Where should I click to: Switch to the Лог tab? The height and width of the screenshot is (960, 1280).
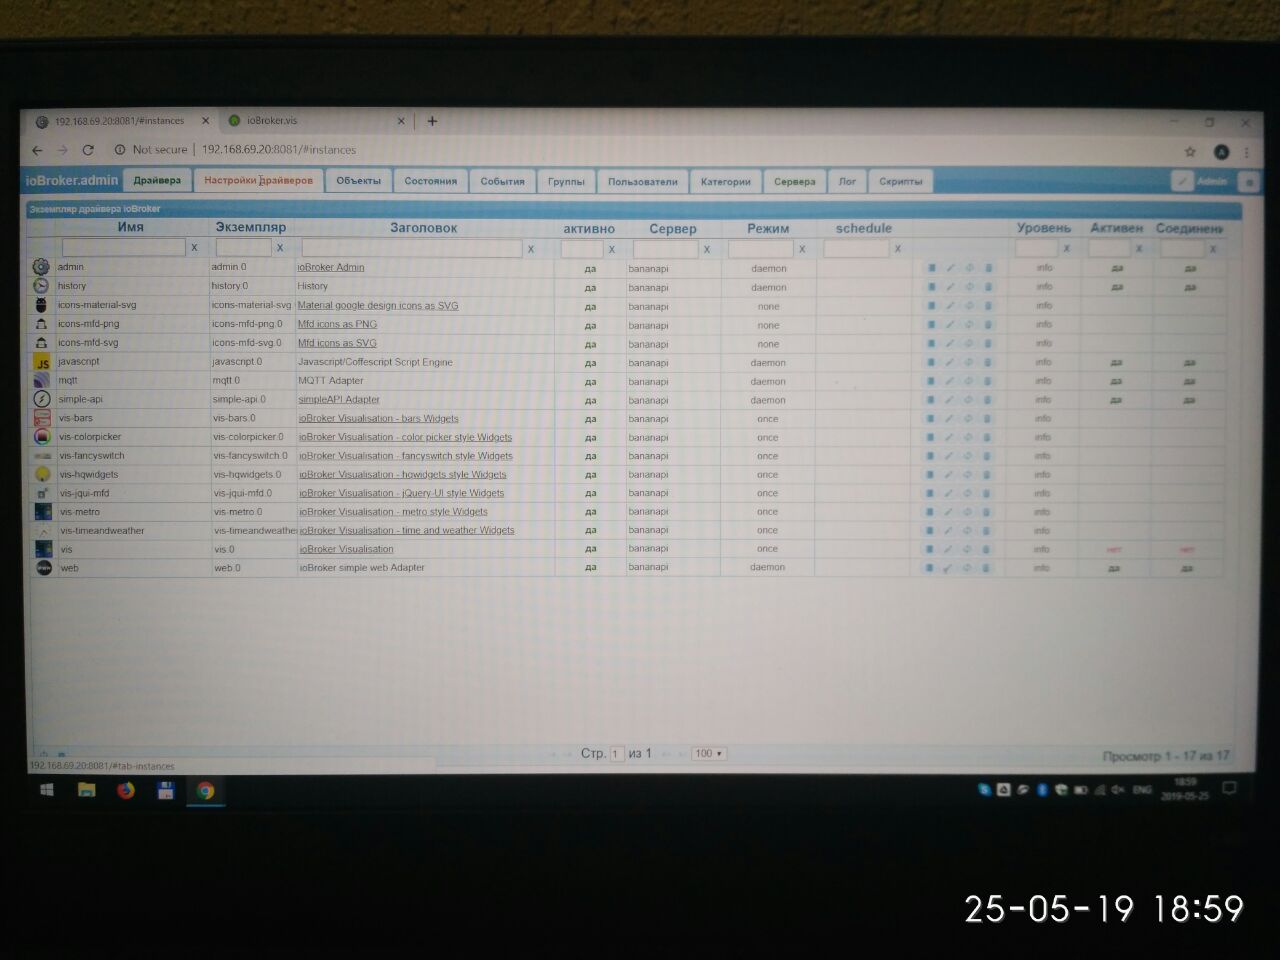(x=847, y=182)
